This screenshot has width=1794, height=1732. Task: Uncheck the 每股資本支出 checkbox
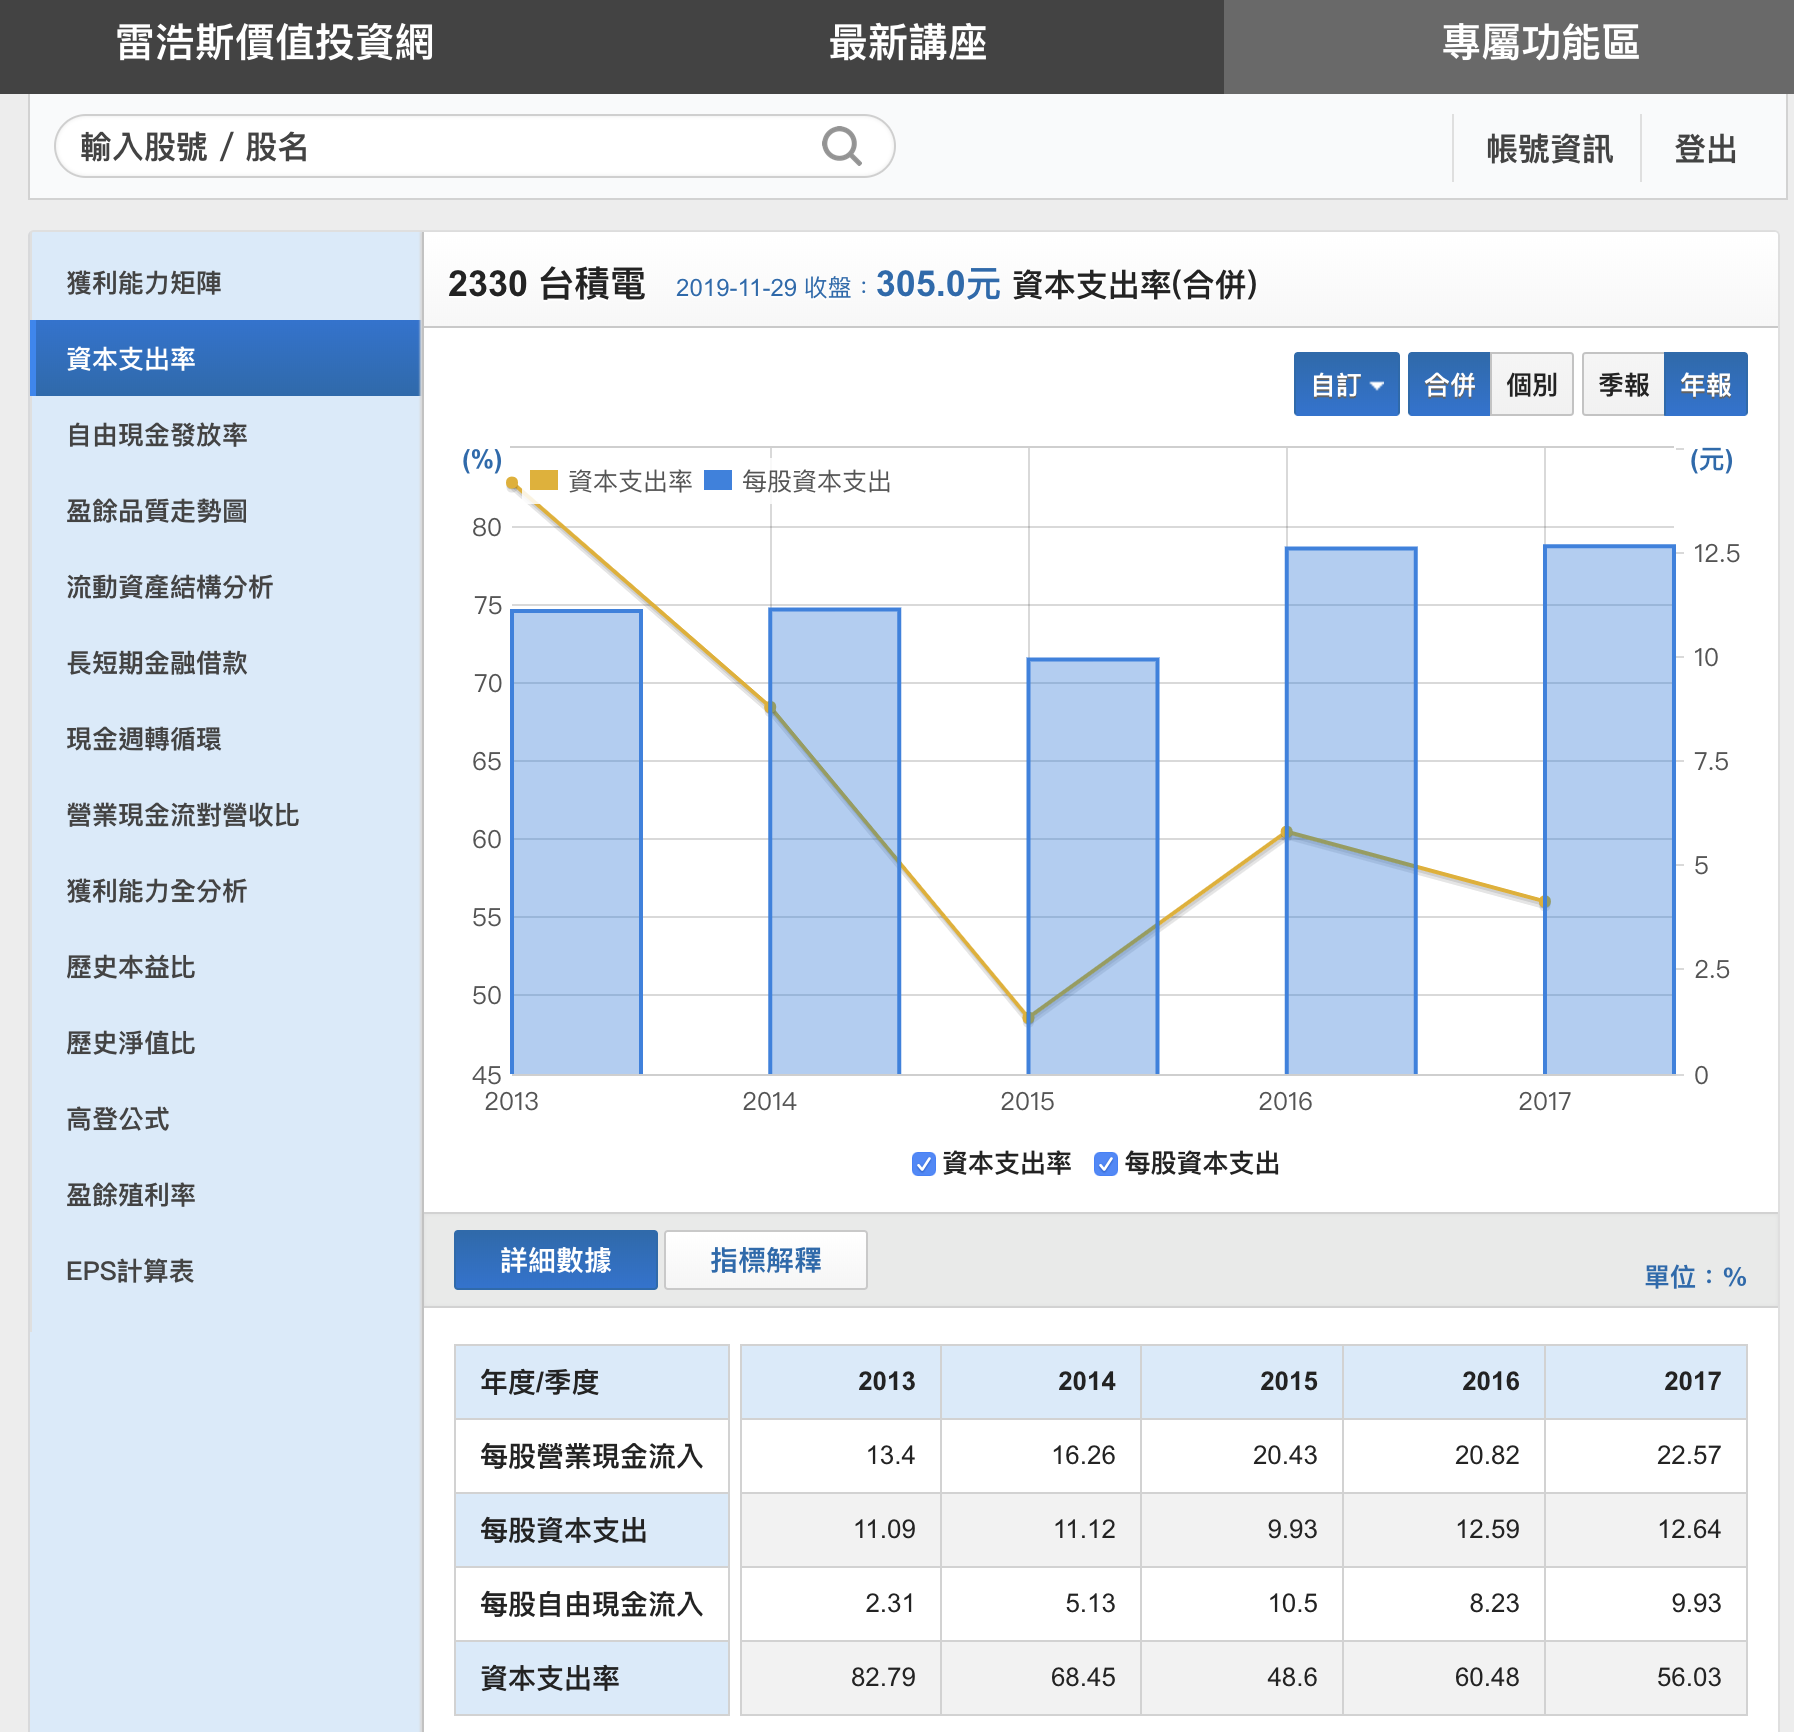click(x=1105, y=1164)
